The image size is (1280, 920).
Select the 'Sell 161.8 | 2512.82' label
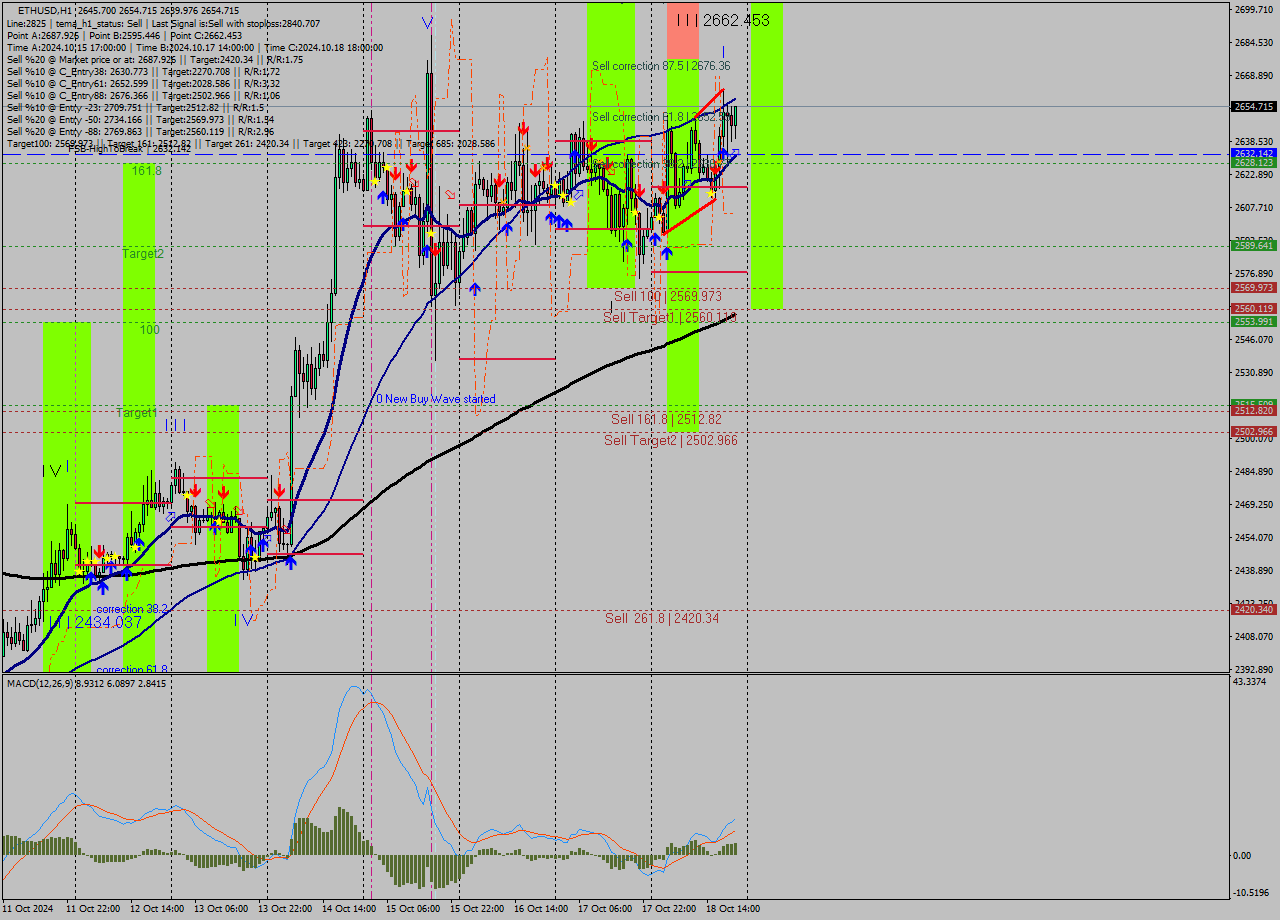coord(666,419)
